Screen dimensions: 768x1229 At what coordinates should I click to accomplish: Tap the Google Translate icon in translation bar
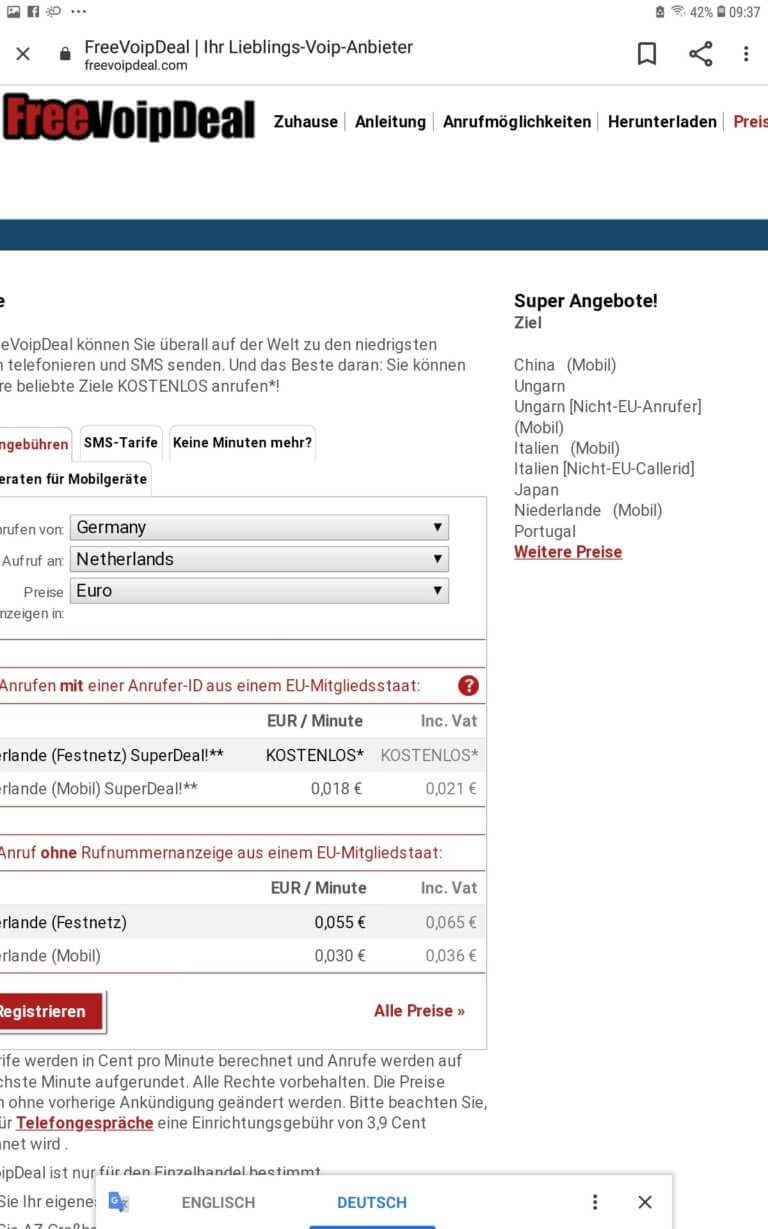point(119,1202)
